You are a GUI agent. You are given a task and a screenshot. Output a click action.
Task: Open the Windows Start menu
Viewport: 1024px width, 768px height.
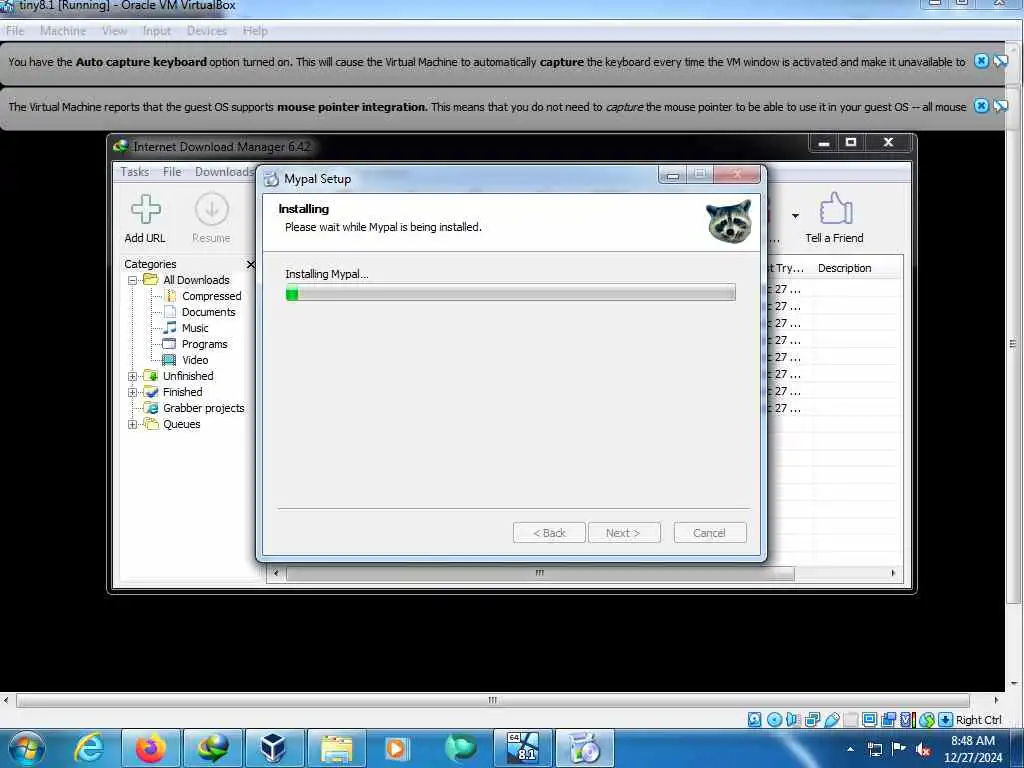pos(27,748)
